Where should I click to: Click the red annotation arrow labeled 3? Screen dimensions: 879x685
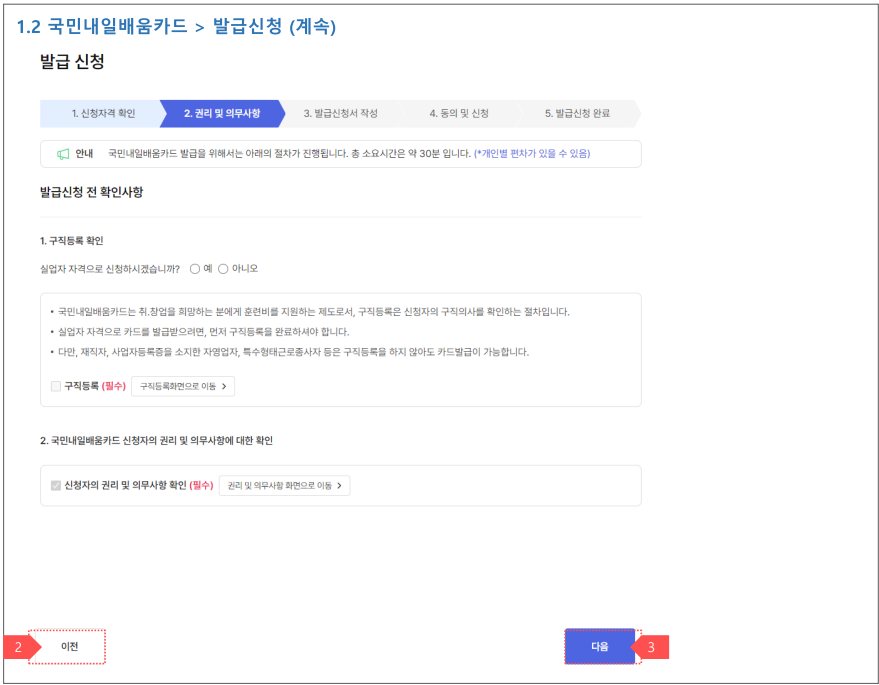[651, 647]
